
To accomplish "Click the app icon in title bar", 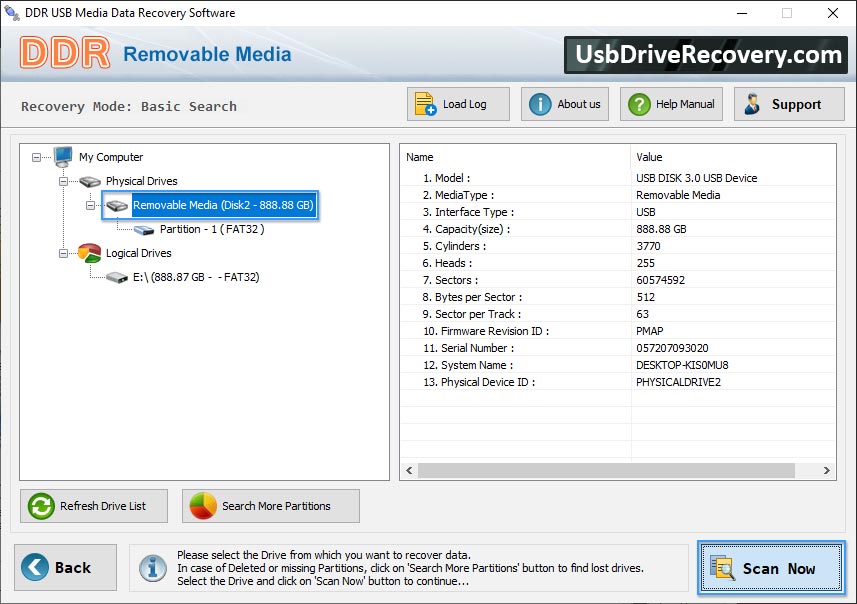I will point(11,12).
